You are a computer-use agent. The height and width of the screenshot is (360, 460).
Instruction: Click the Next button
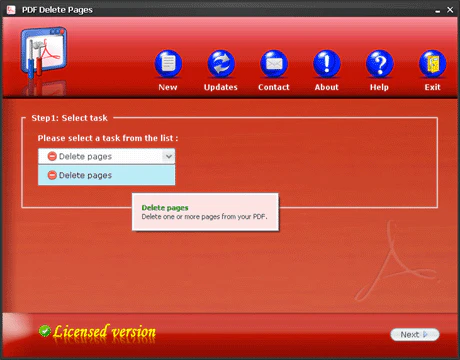point(415,334)
